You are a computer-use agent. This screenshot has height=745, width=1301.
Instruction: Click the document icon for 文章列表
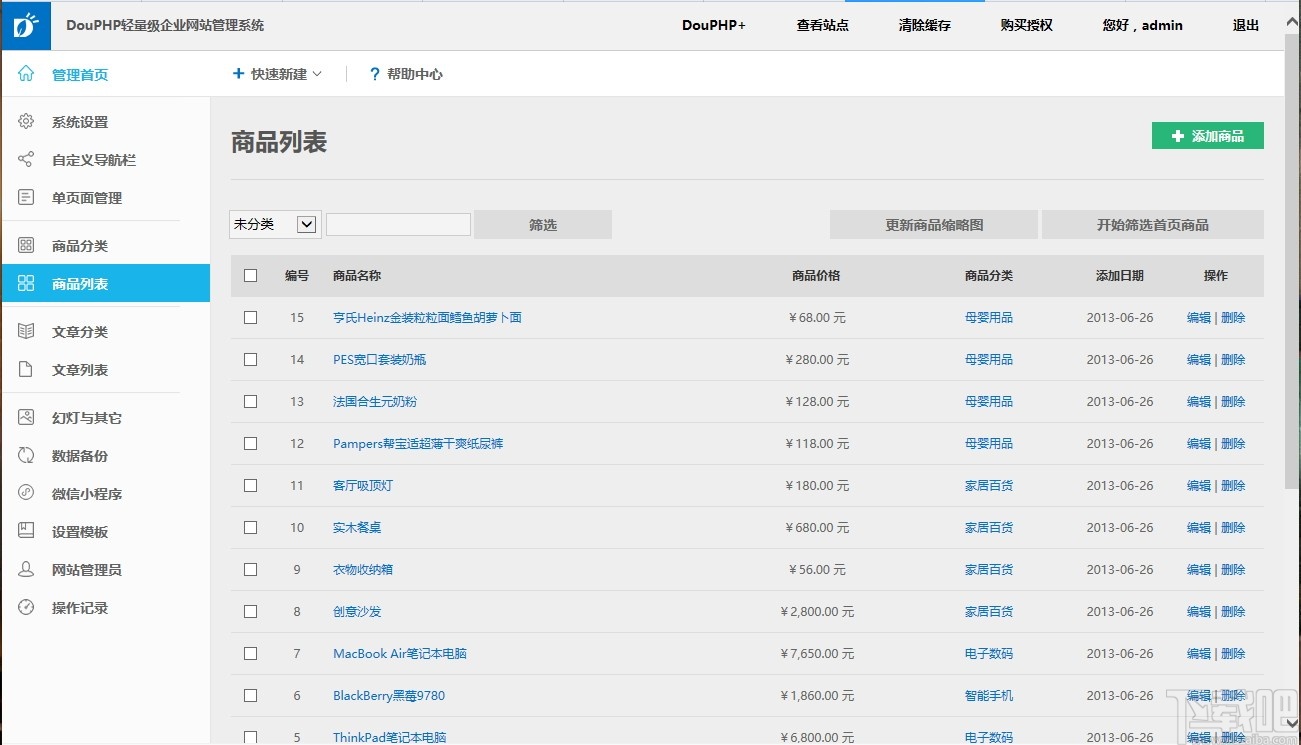point(26,370)
